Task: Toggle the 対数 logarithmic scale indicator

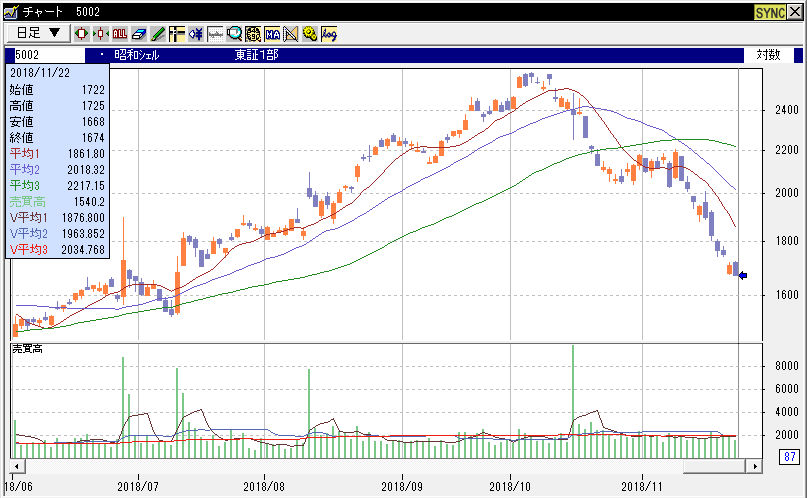Action: 768,55
